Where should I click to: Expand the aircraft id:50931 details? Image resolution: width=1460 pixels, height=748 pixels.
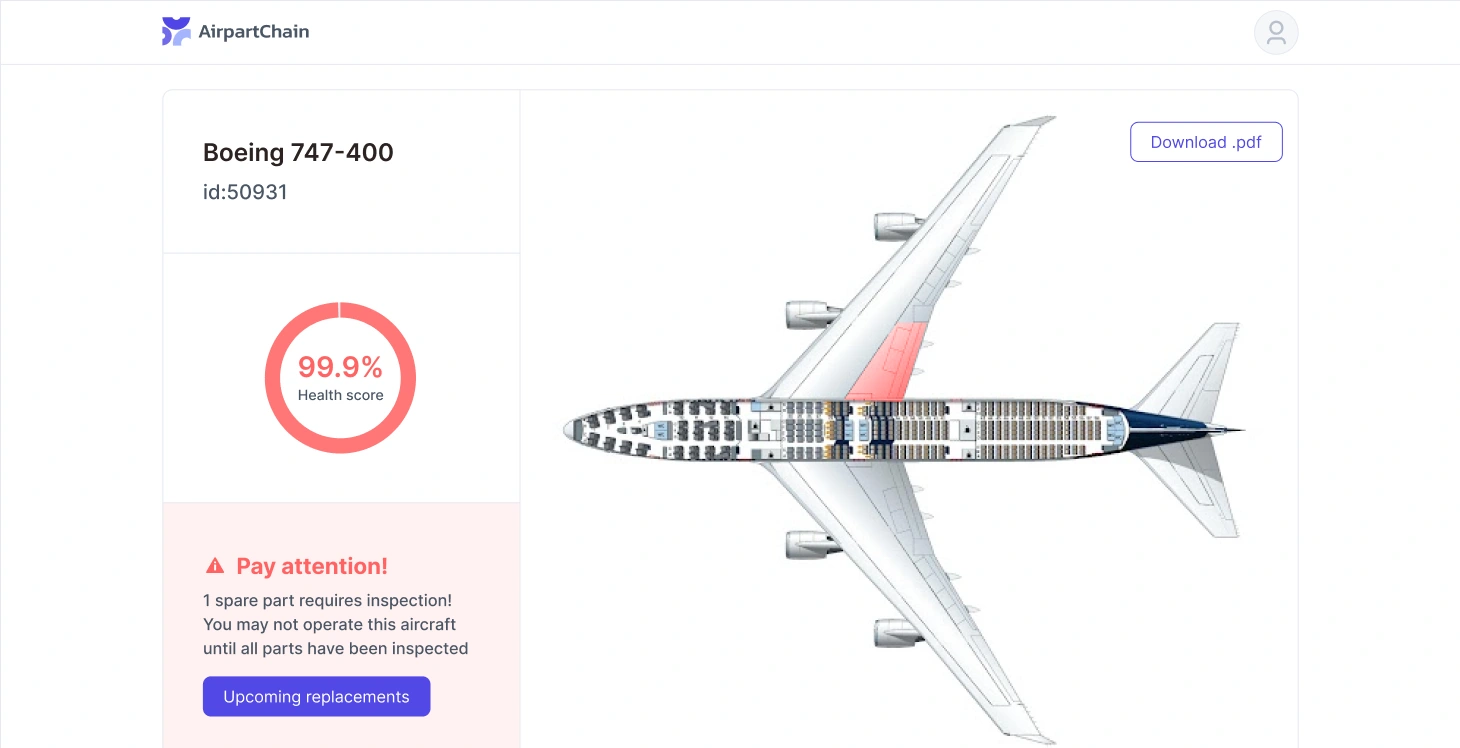click(245, 192)
